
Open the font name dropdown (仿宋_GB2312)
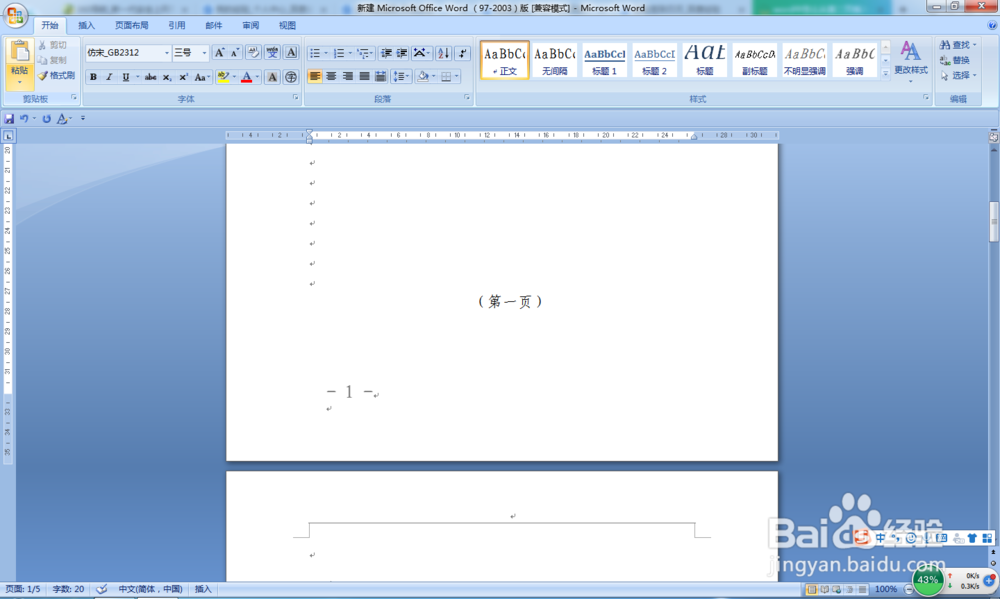(x=167, y=53)
